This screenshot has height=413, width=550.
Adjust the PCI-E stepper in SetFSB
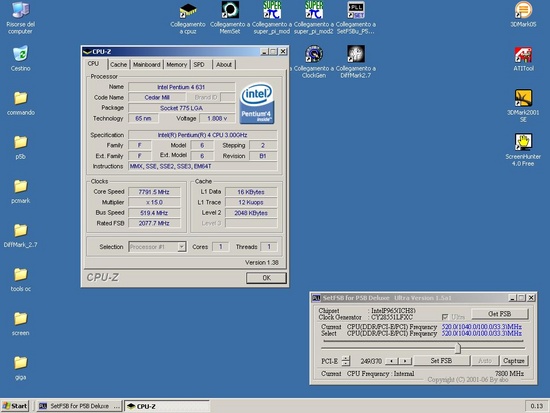pos(346,360)
